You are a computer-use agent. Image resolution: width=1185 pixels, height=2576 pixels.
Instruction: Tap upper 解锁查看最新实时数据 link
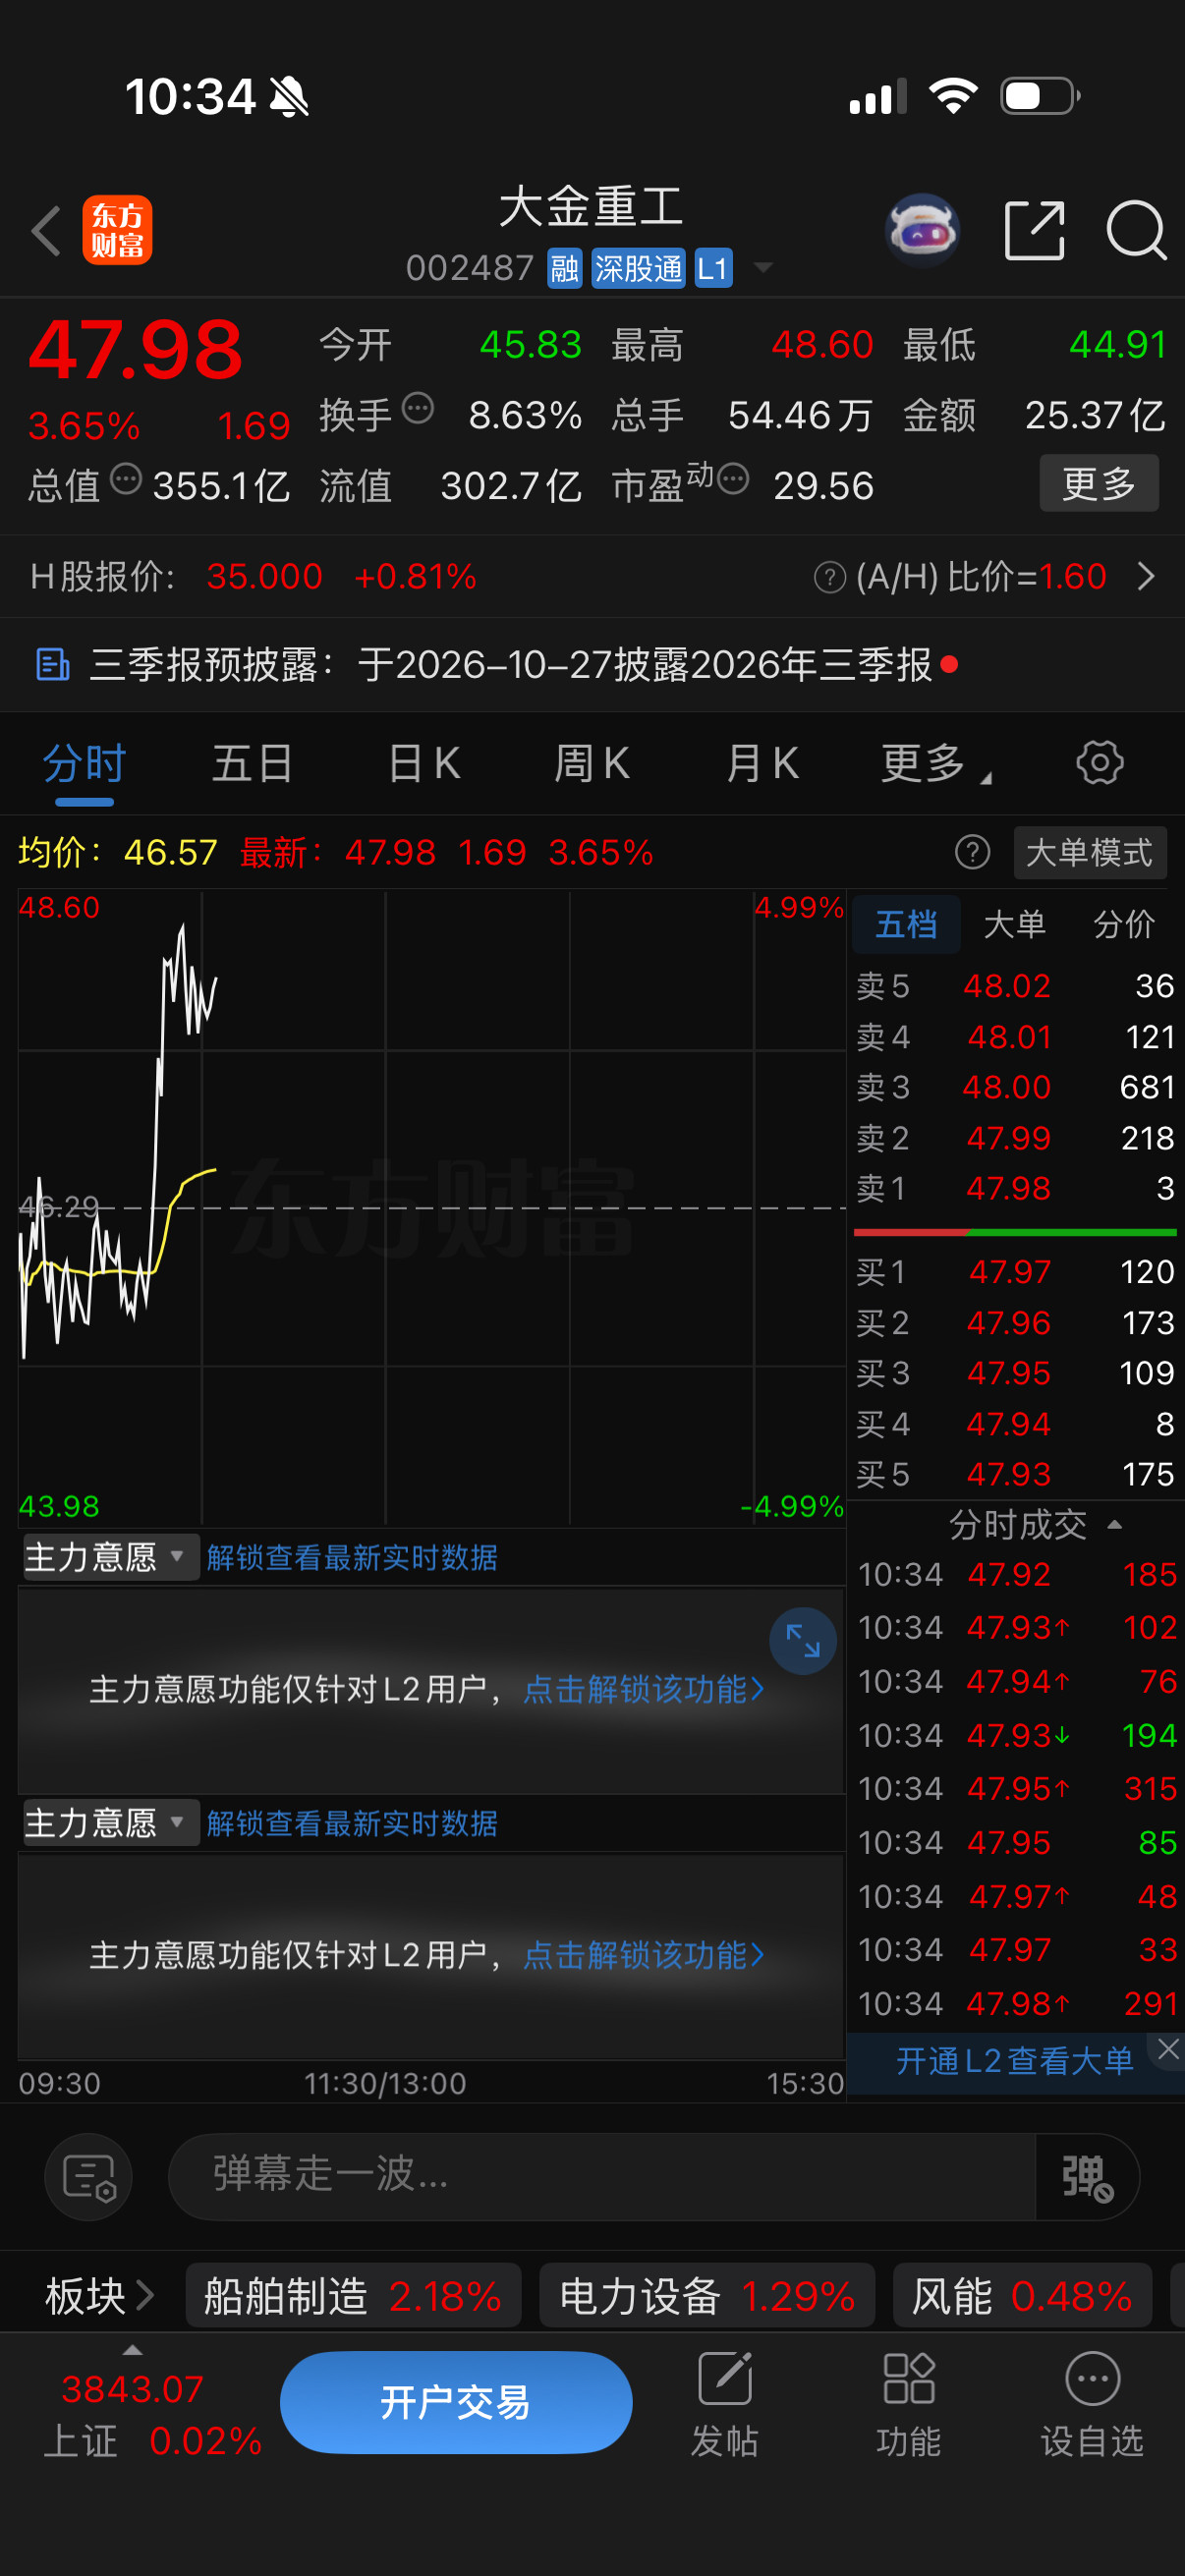[352, 1558]
